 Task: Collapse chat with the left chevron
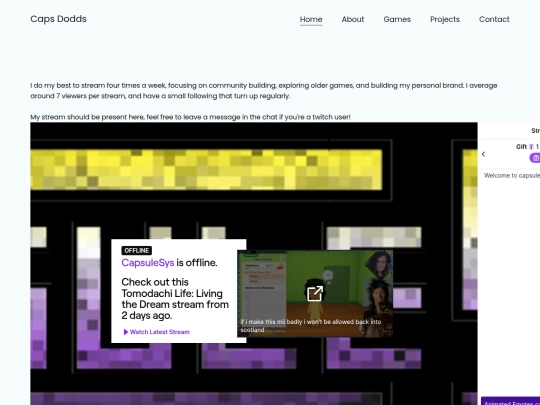(x=484, y=154)
